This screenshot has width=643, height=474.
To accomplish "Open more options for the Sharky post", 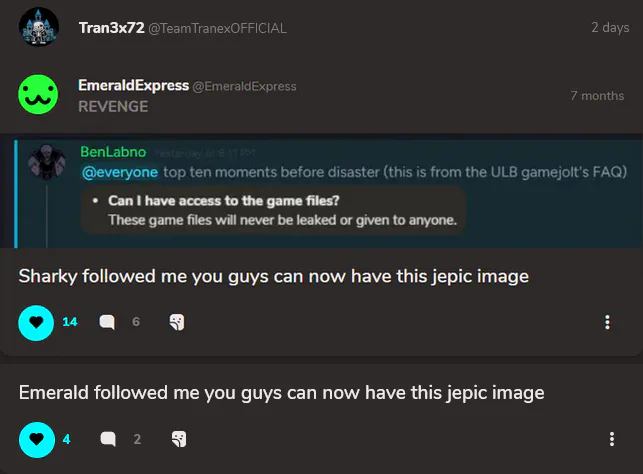I will [607, 322].
